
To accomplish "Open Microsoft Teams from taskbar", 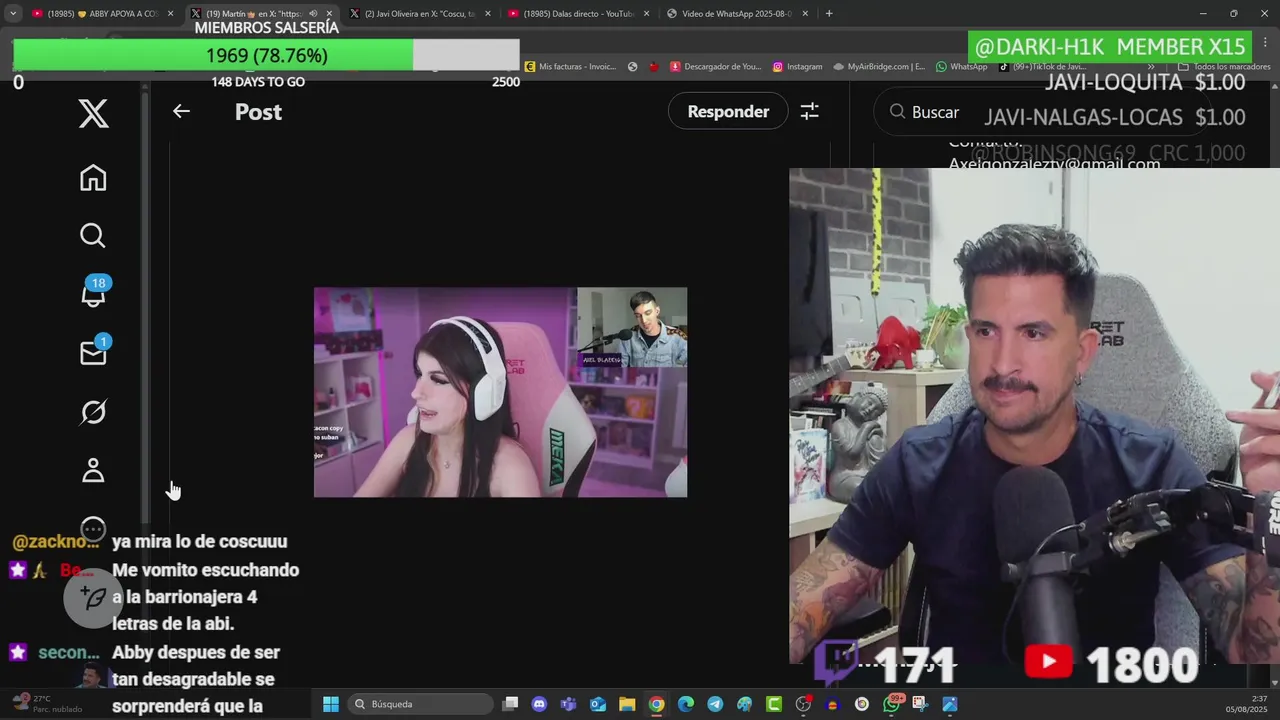I will [x=568, y=704].
